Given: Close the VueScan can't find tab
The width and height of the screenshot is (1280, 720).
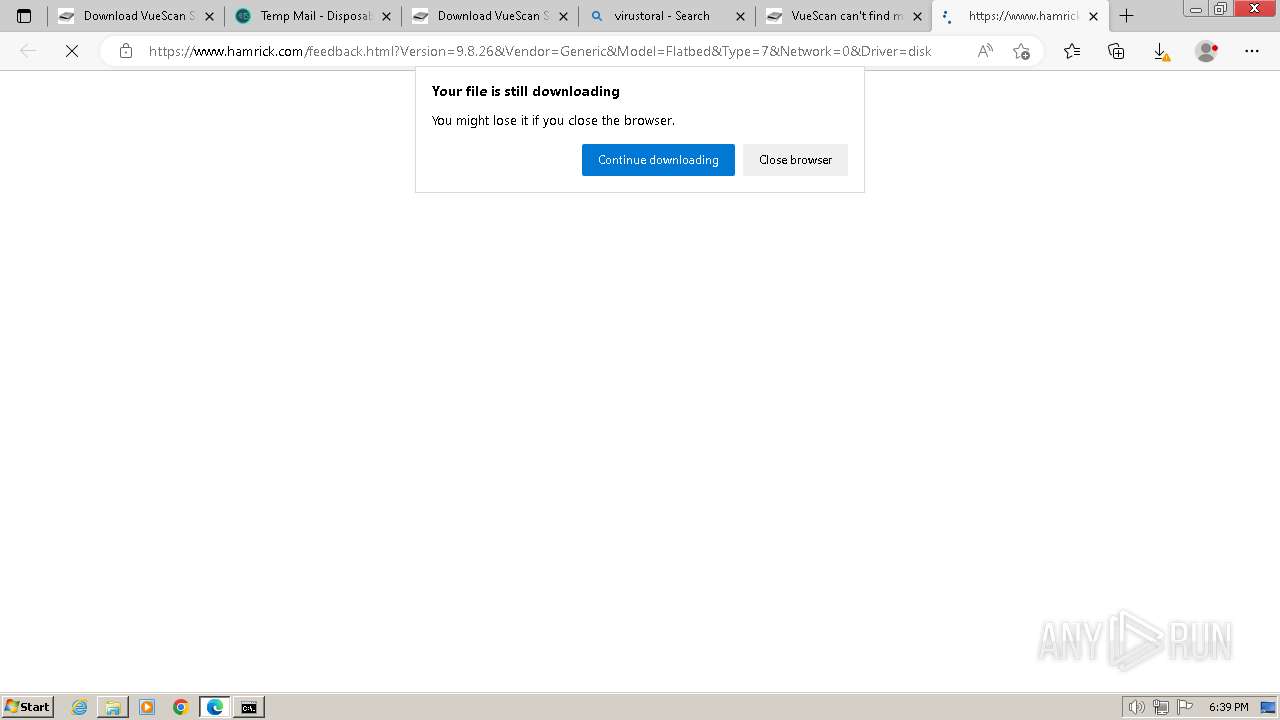Looking at the screenshot, I should pyautogui.click(x=917, y=16).
